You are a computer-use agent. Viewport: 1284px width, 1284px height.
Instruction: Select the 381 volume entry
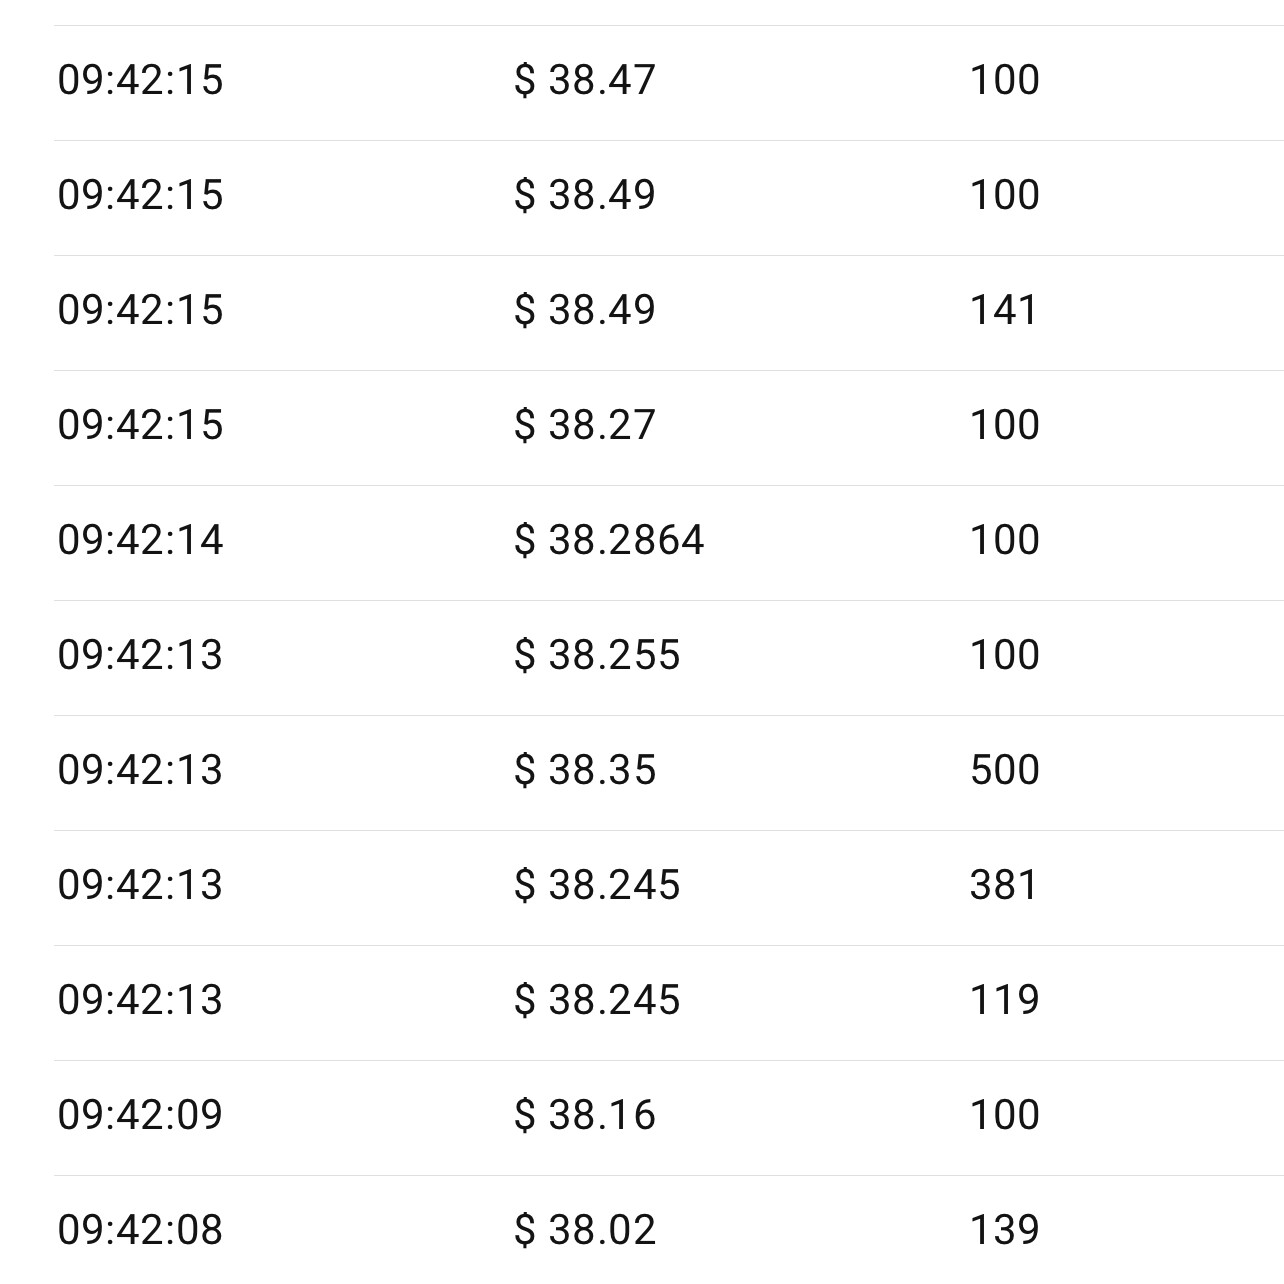[1004, 885]
